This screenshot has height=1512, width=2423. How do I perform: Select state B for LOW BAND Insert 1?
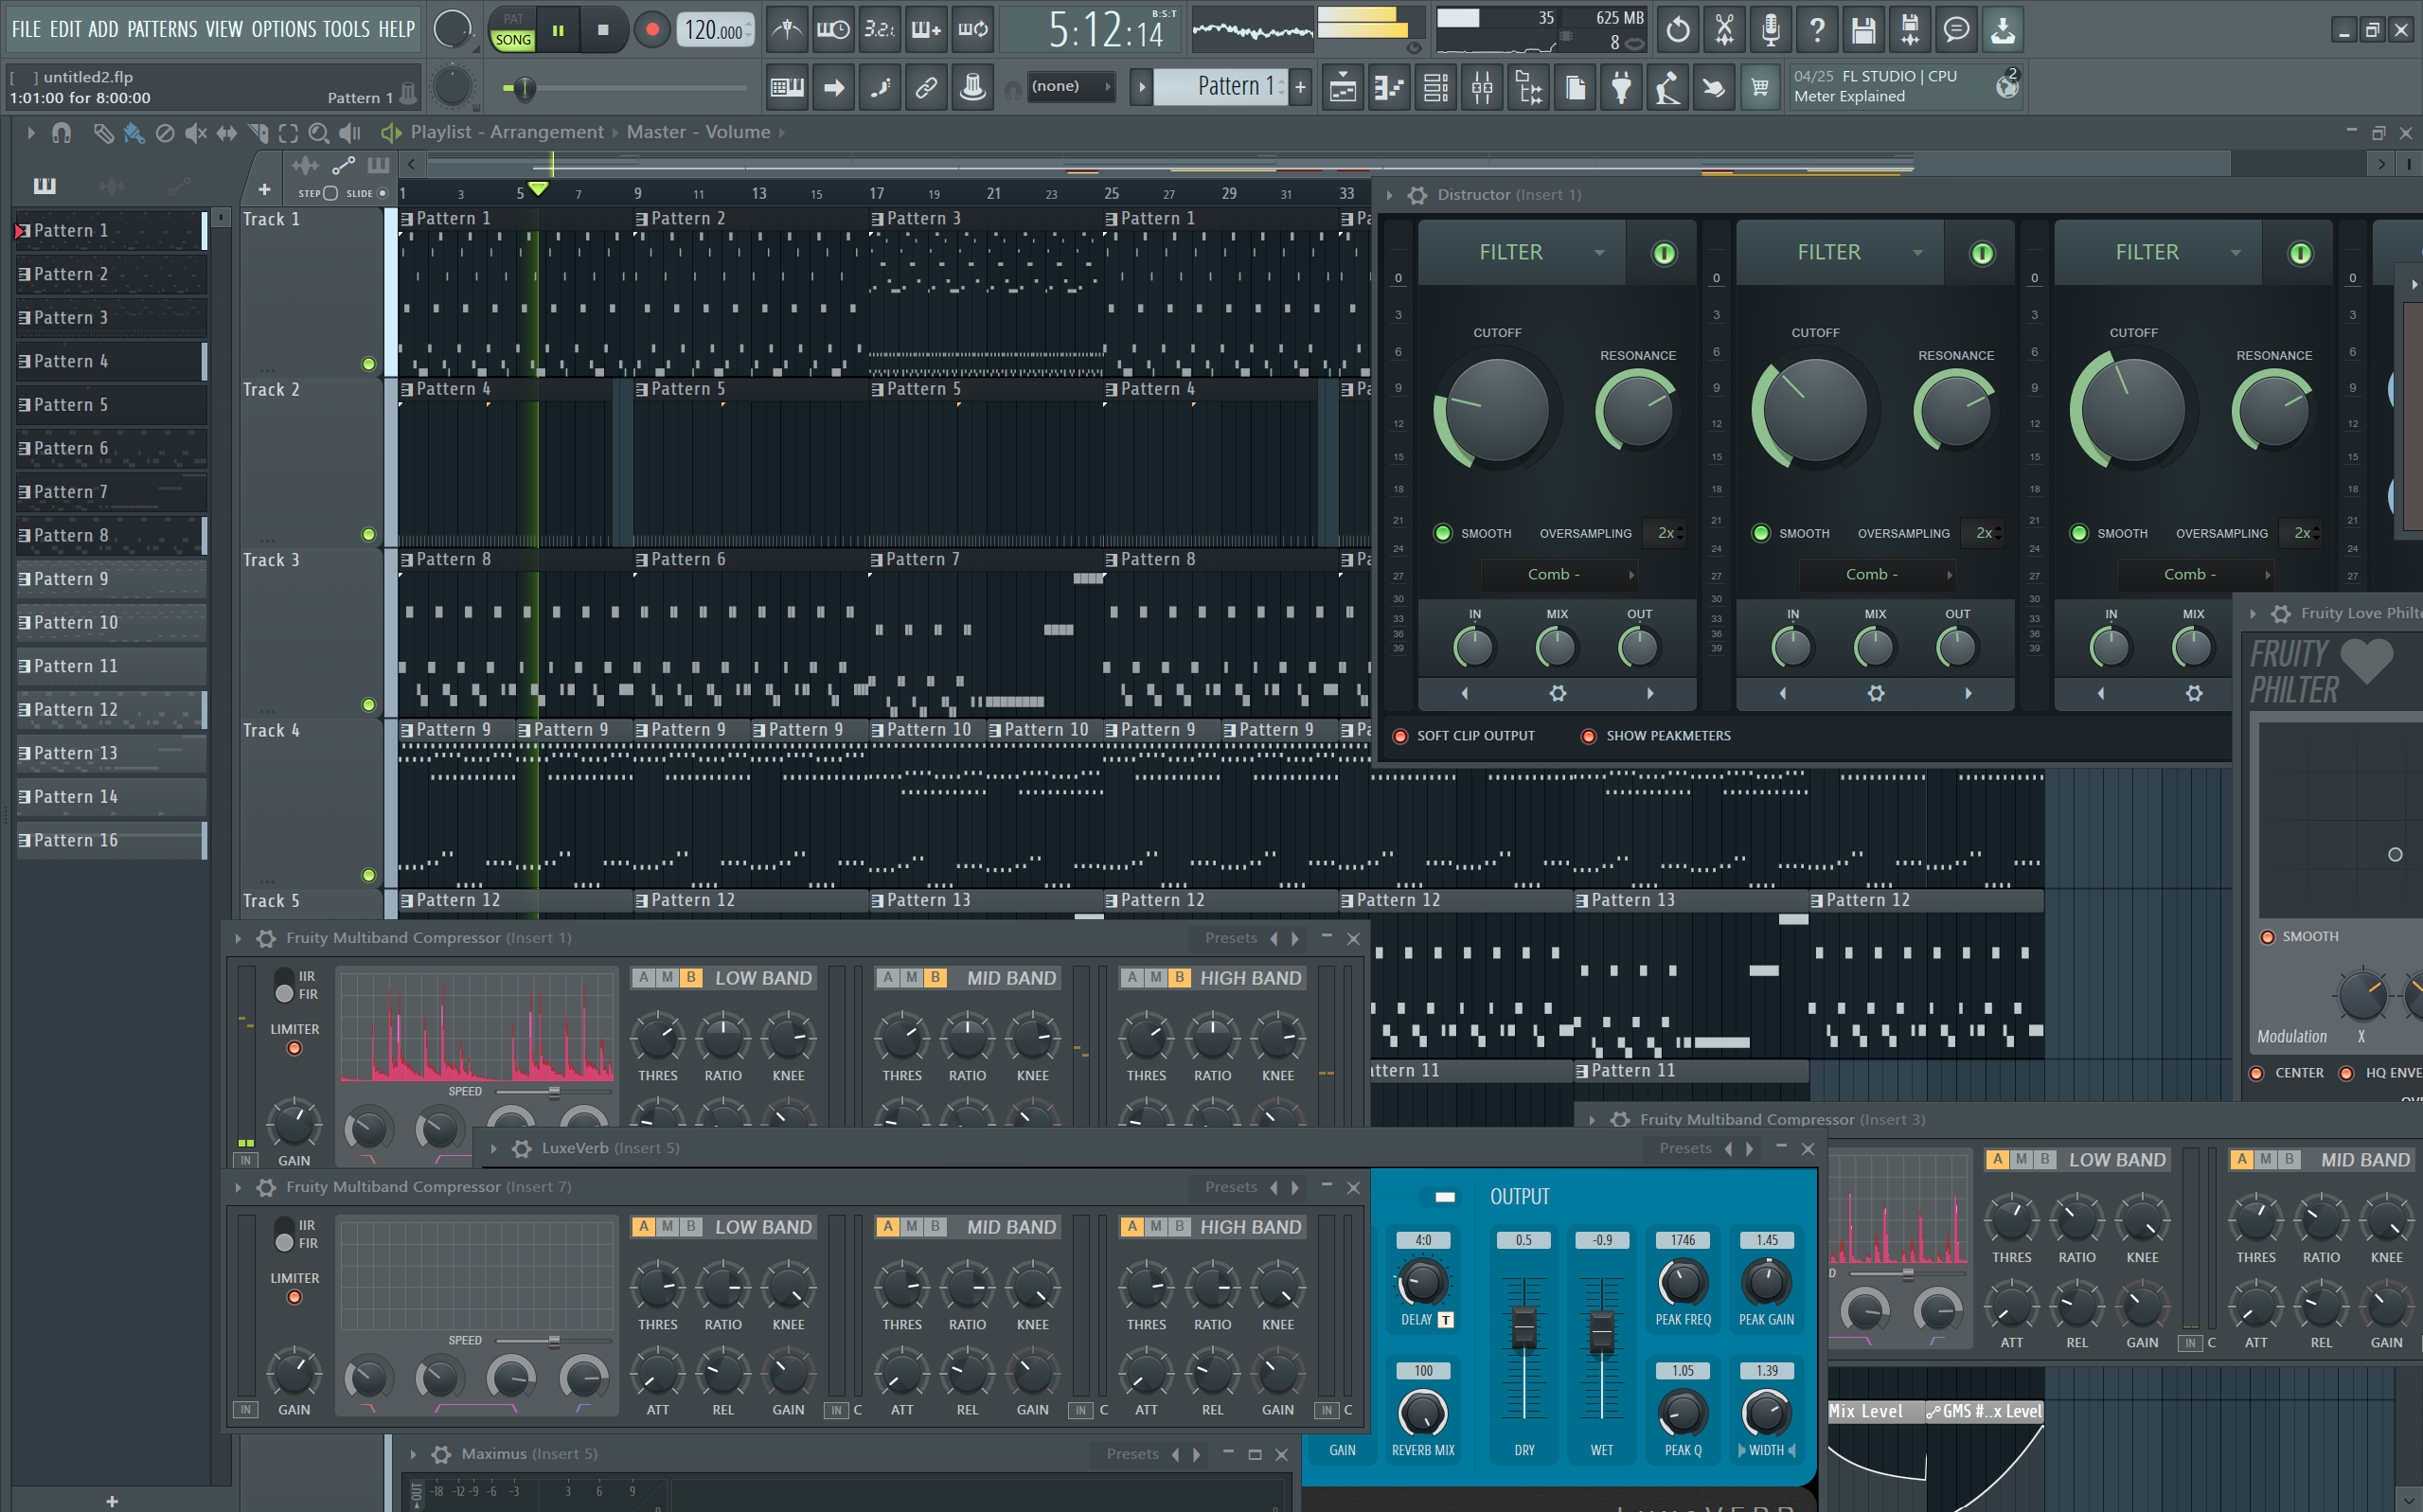[x=691, y=978]
